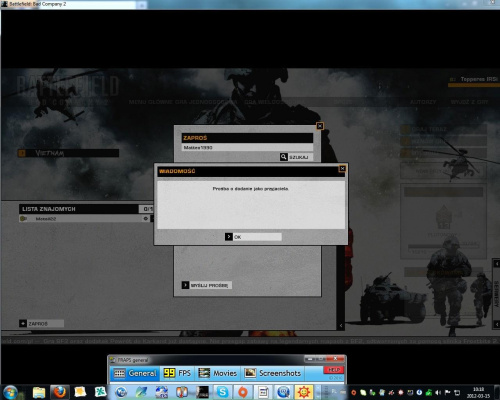Click the volume speaker tray icon
Image resolution: width=500 pixels, height=400 pixels.
point(438,392)
